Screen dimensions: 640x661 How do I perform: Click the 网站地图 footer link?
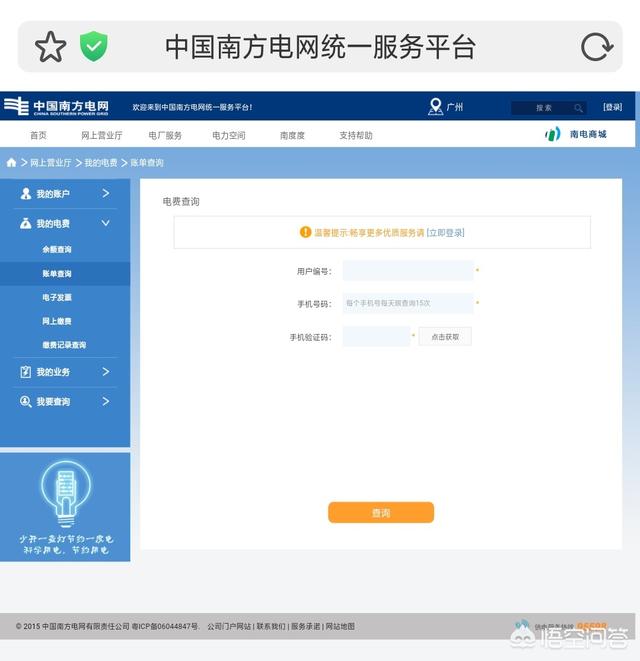340,626
